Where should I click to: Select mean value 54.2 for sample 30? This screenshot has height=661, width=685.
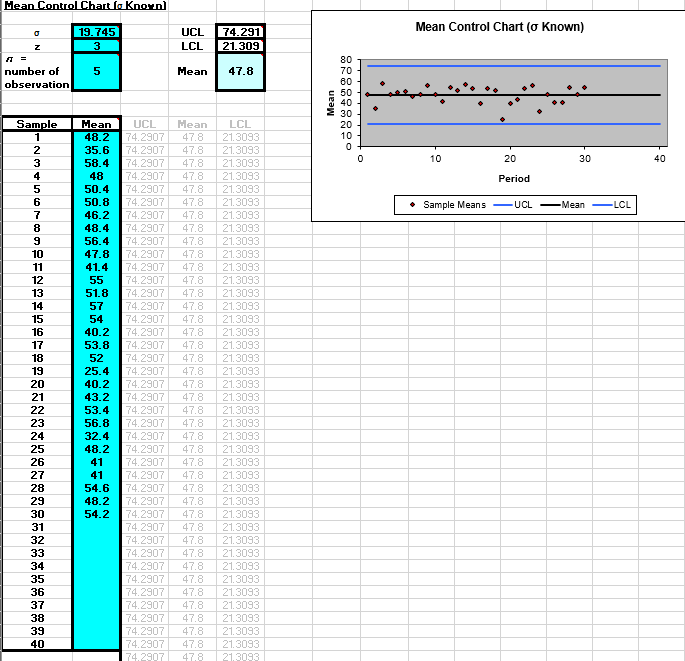(97, 514)
